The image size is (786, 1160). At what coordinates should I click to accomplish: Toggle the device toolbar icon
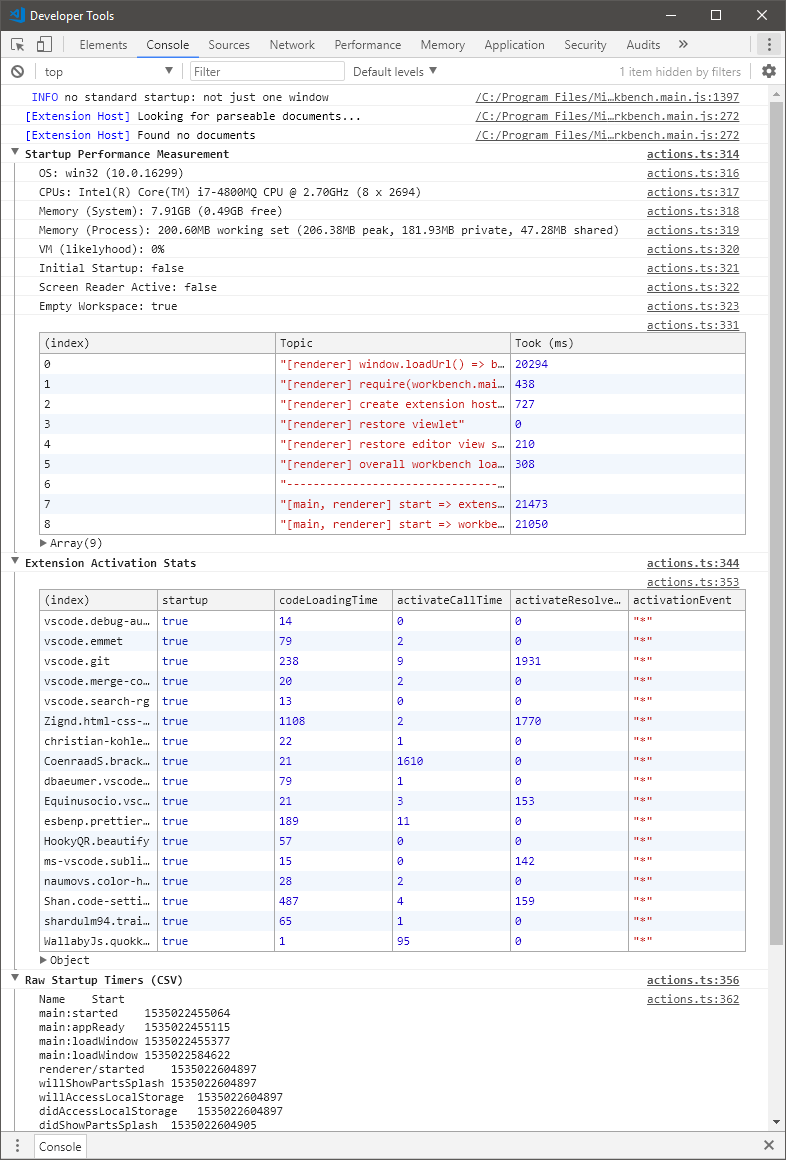45,44
